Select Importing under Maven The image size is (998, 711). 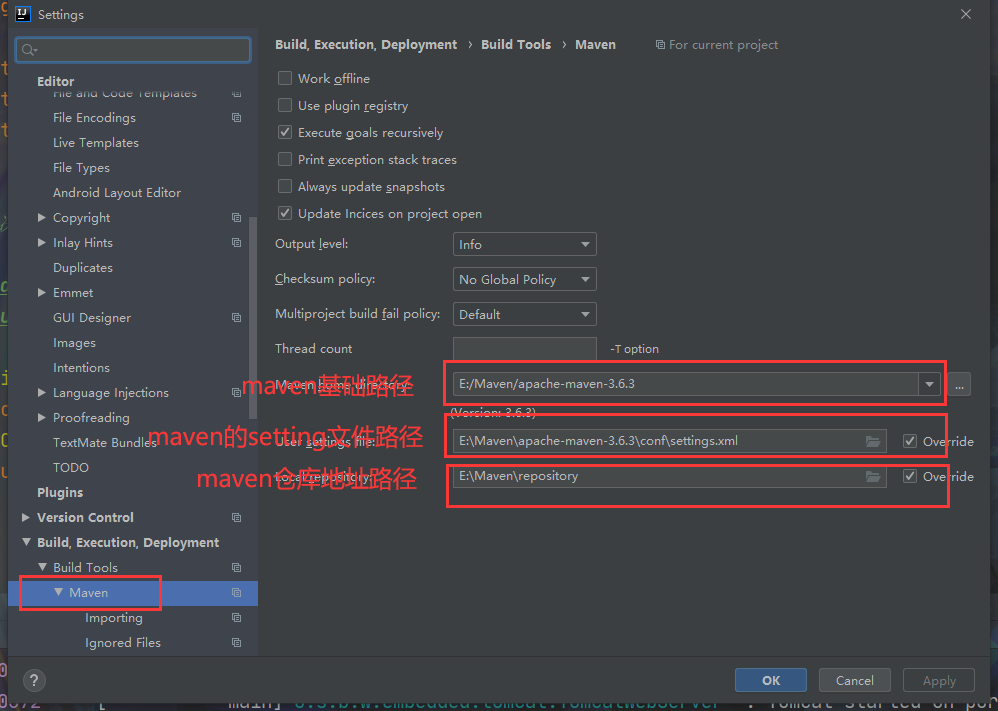[114, 618]
